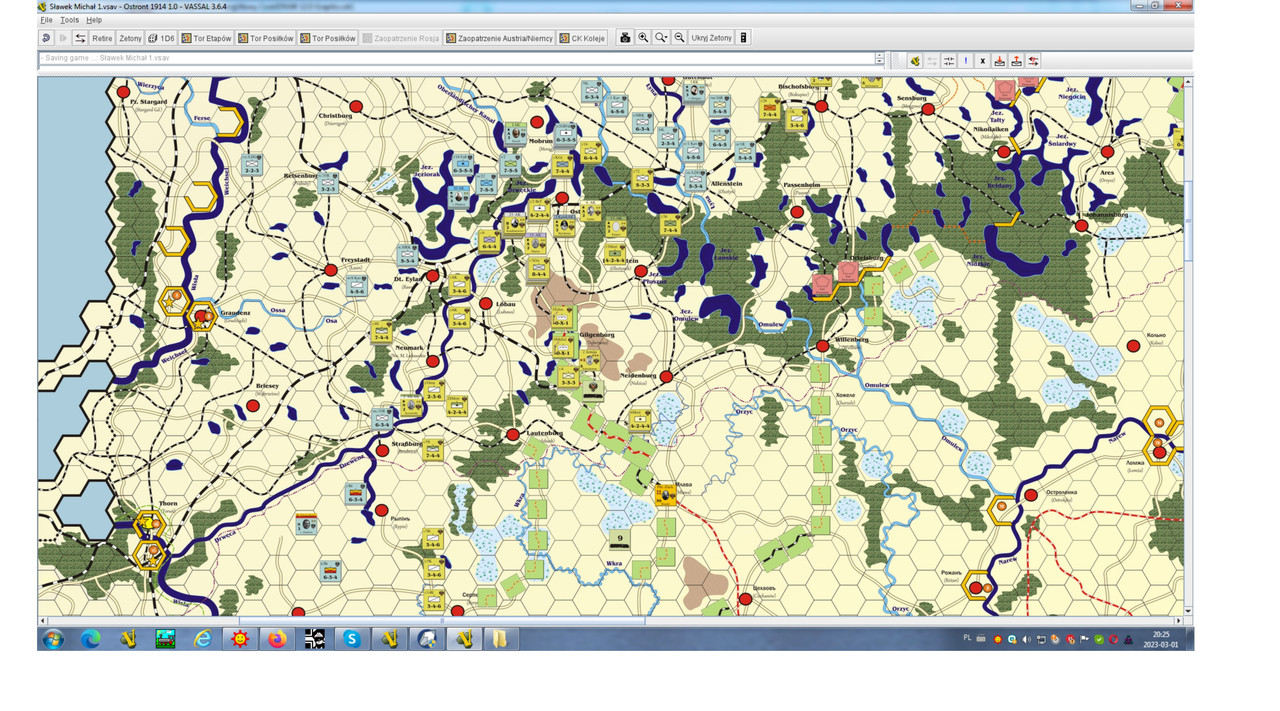Viewport: 1280px width, 711px height.
Task: Click the VASSAL connect to server icon
Action: [914, 61]
